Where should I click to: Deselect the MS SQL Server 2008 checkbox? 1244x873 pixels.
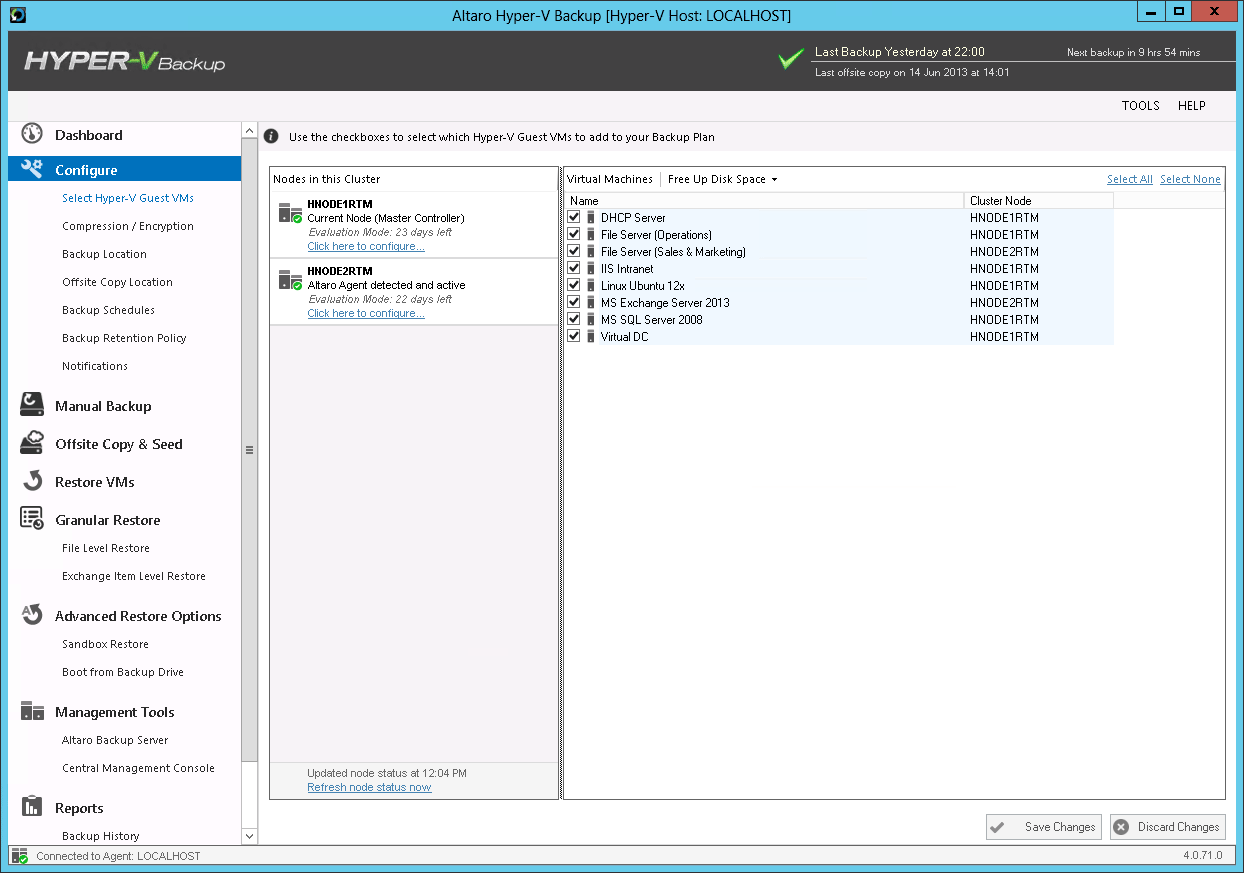(574, 319)
